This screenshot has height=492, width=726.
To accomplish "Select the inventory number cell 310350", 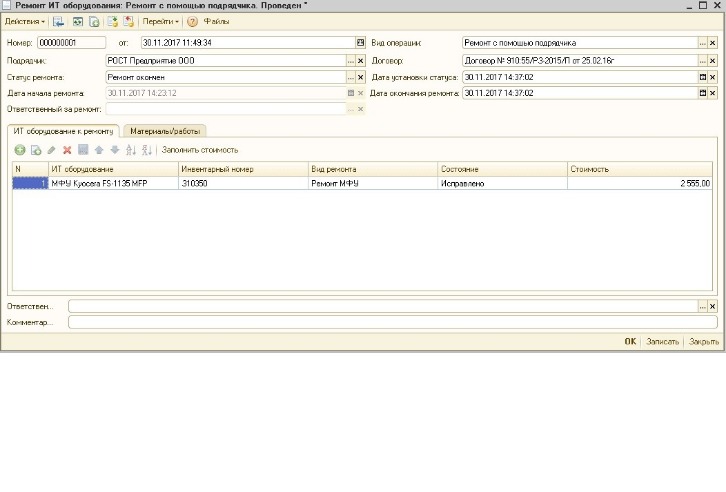I will [x=243, y=184].
